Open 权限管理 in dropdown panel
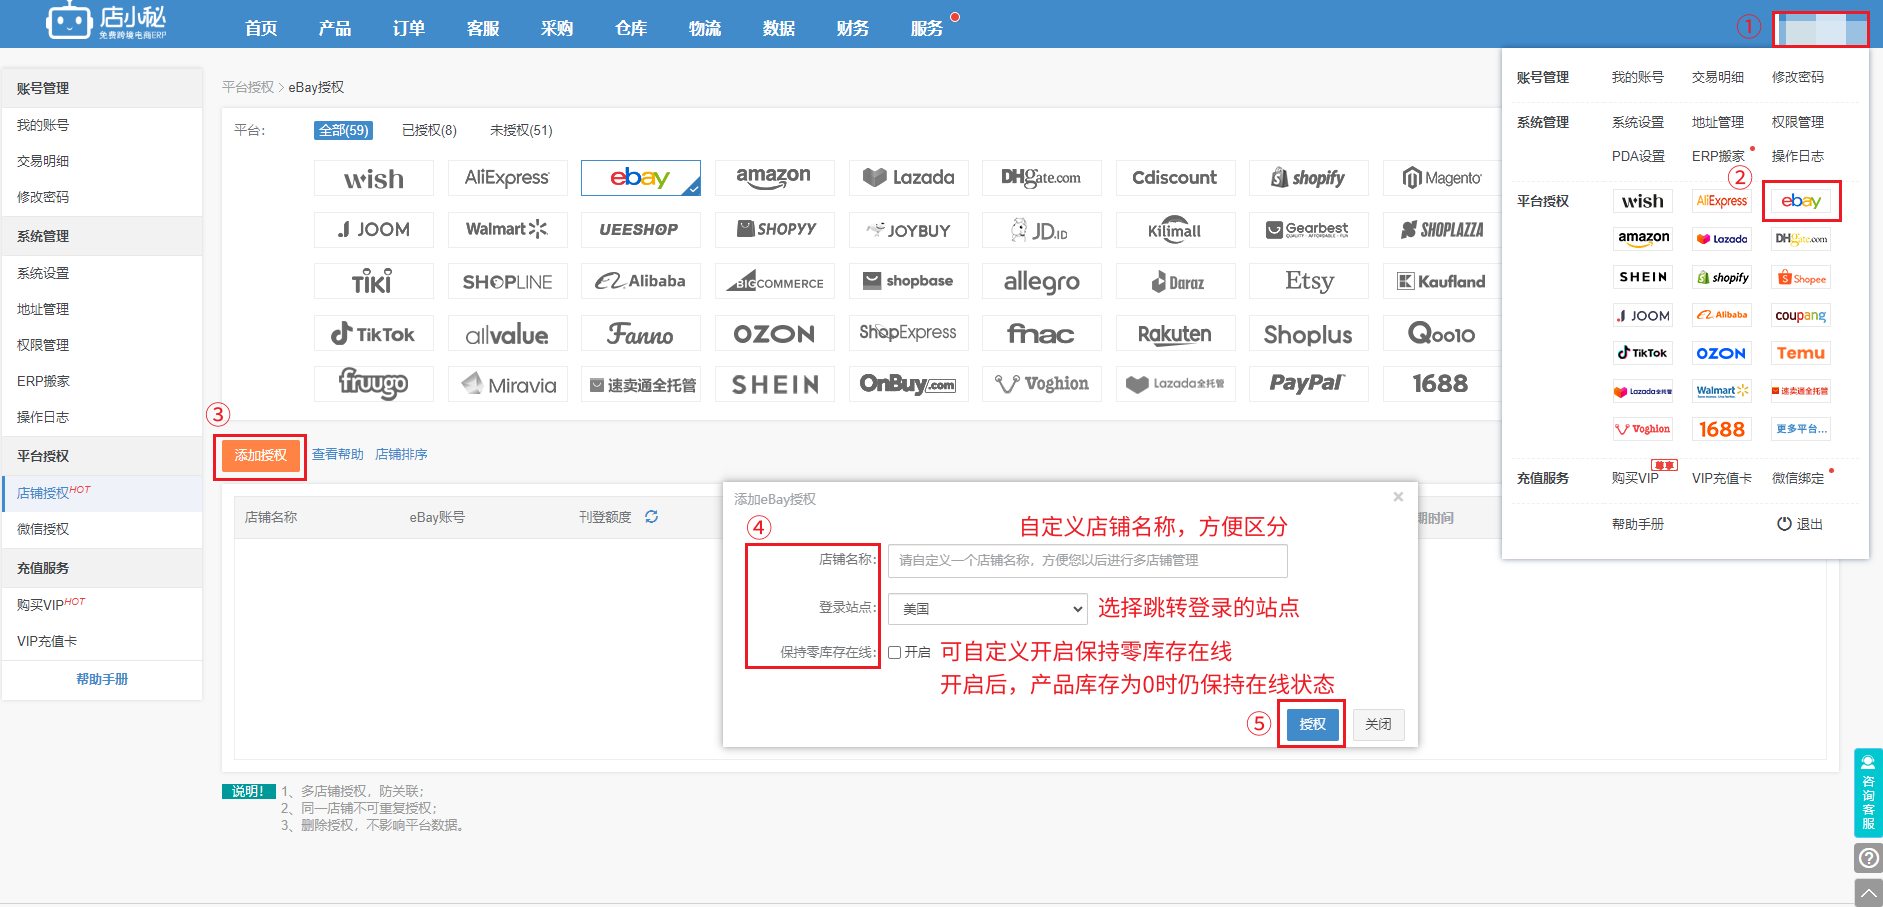The image size is (1883, 907). click(1798, 122)
